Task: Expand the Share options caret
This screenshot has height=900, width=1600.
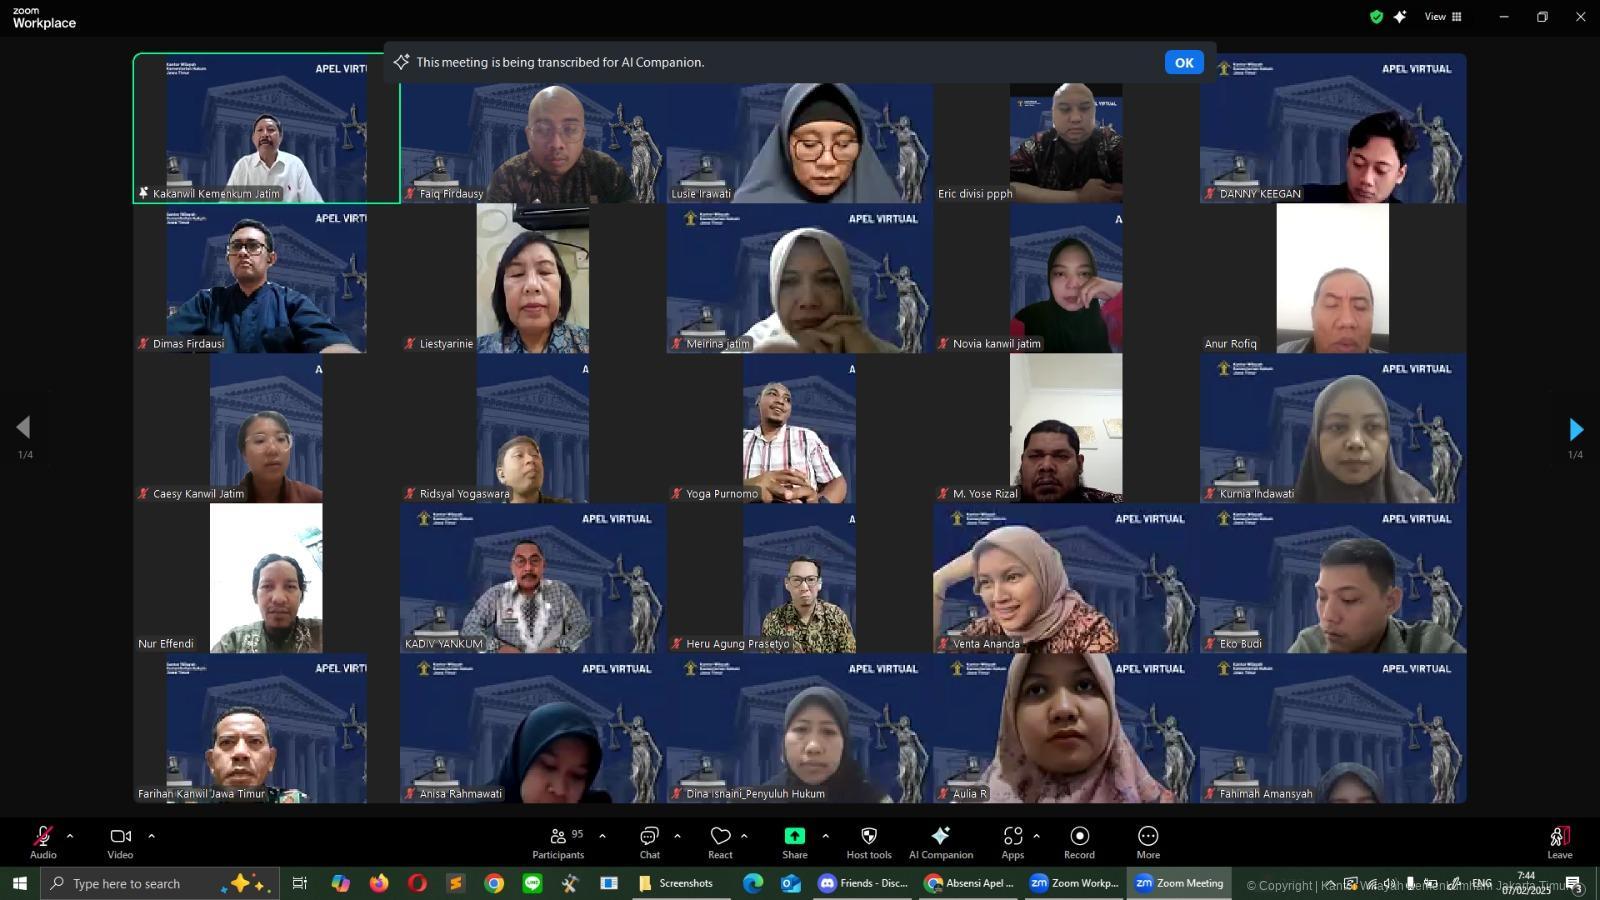Action: (825, 835)
